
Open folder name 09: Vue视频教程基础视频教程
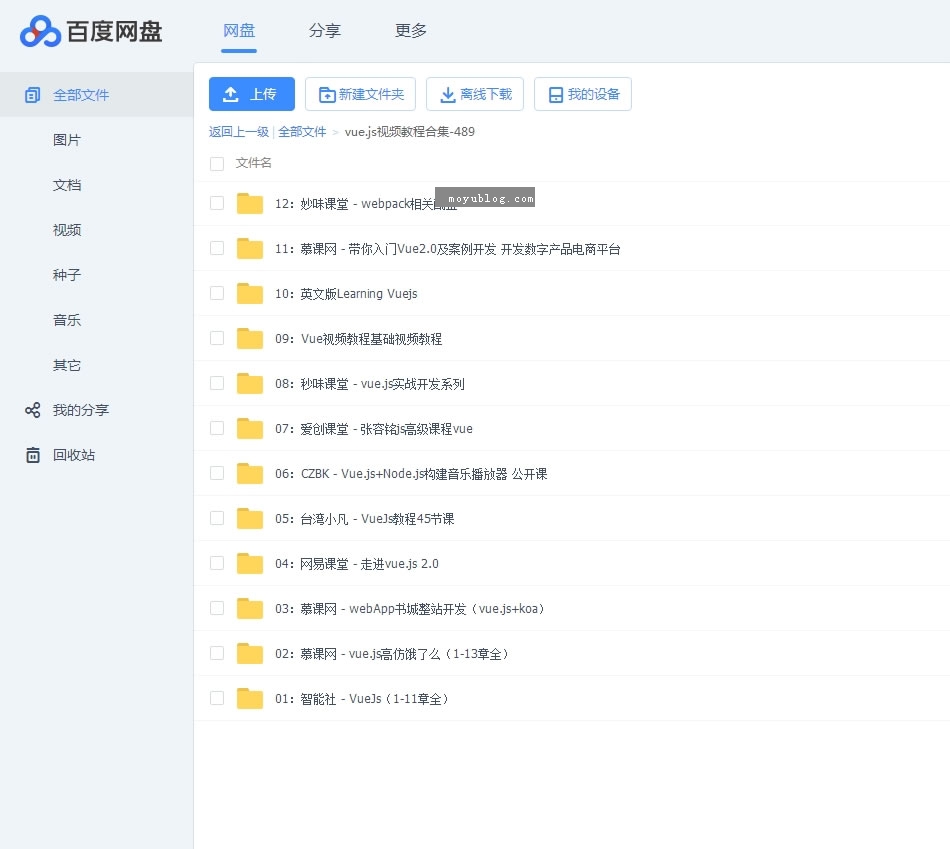[359, 339]
